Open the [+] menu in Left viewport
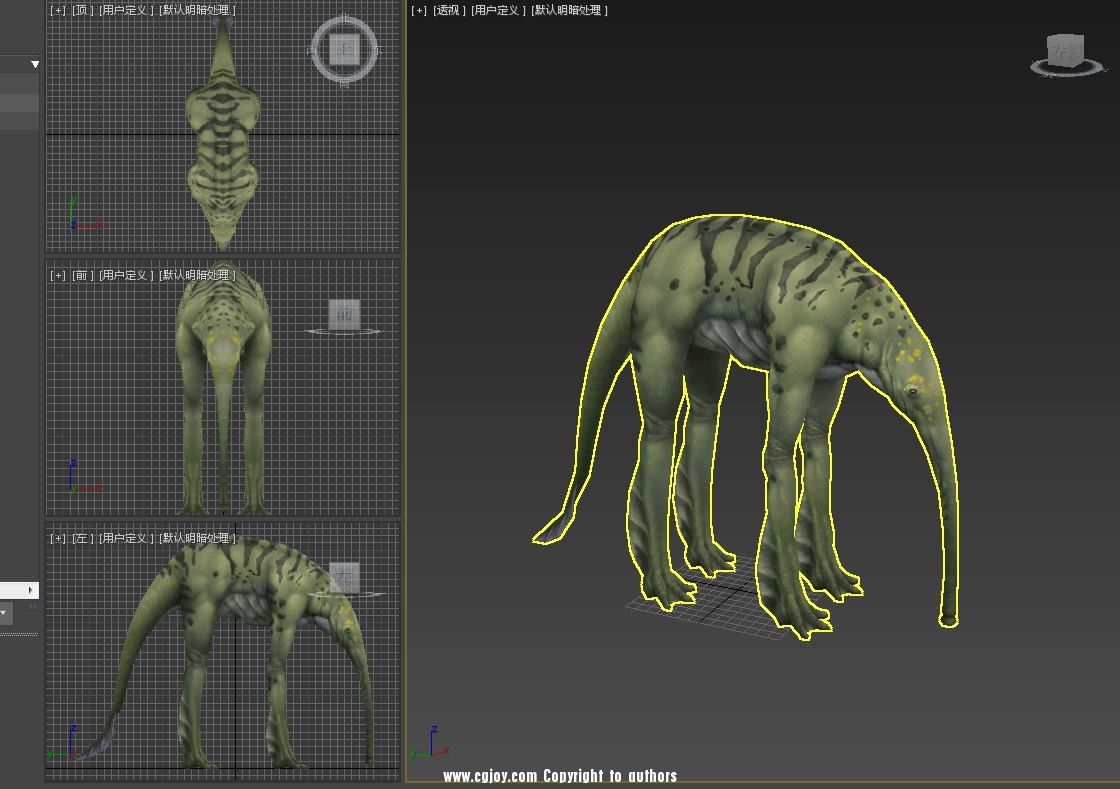This screenshot has width=1120, height=789. (58, 538)
